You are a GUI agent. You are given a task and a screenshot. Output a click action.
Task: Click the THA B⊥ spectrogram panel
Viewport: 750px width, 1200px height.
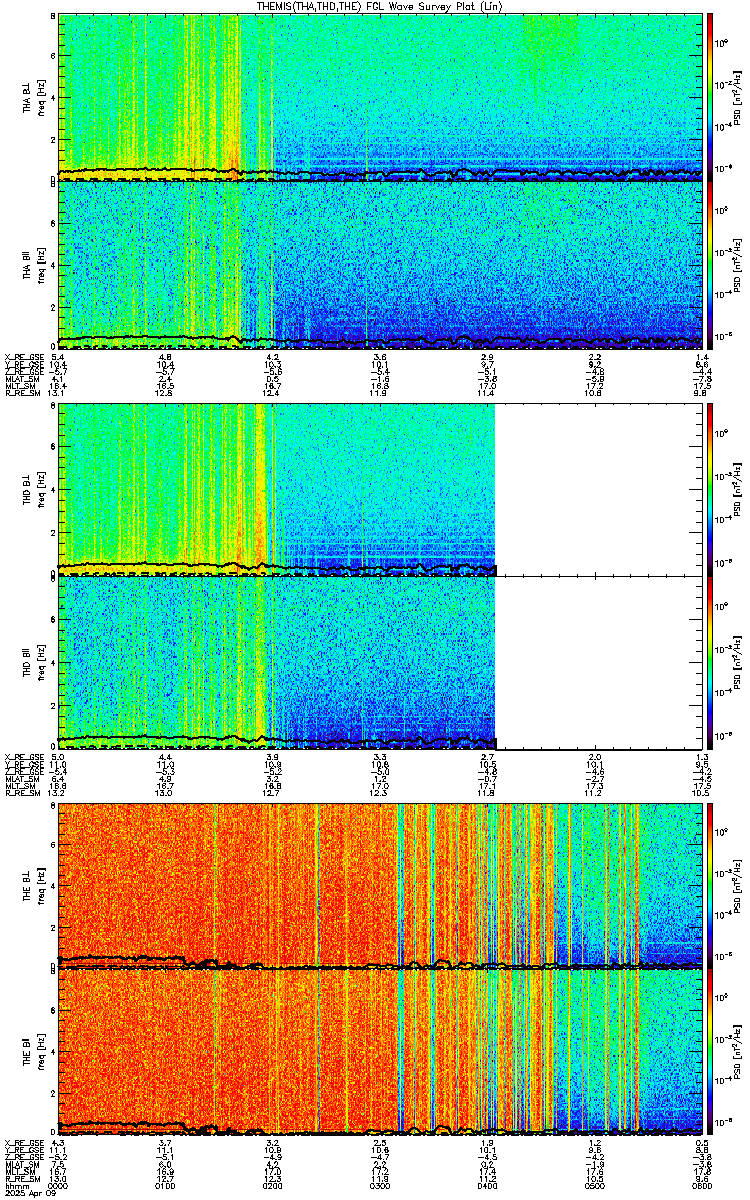point(381,97)
